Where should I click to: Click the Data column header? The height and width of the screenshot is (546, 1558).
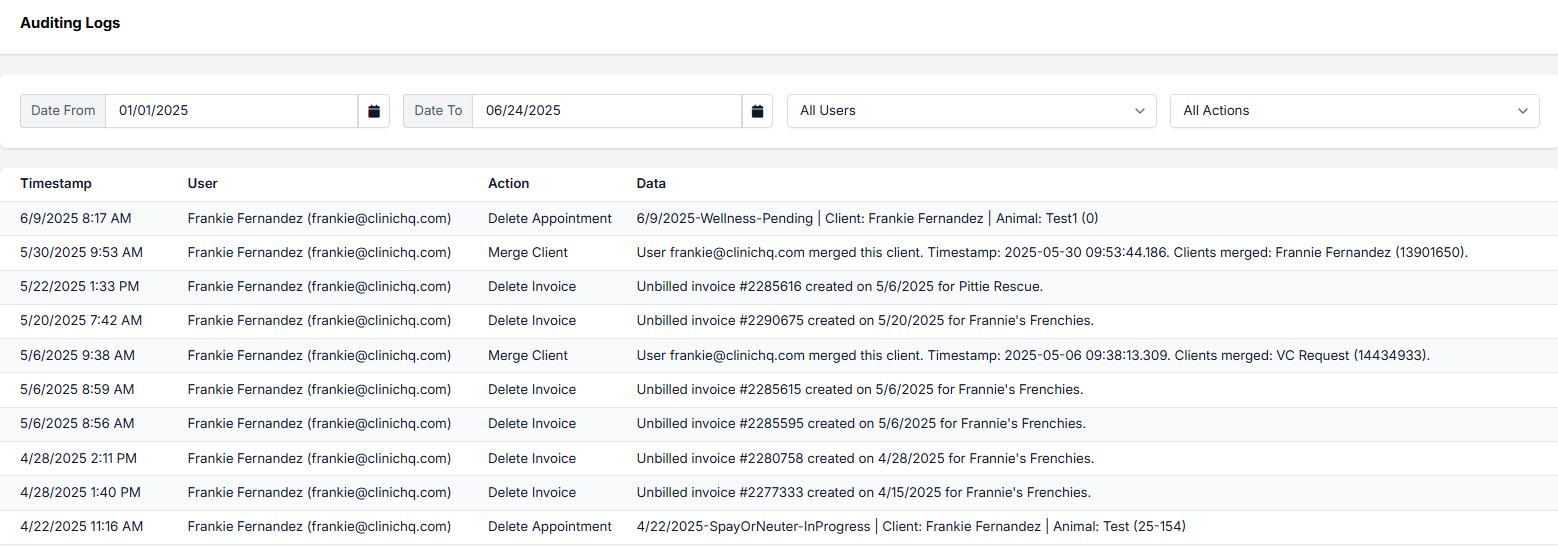pyautogui.click(x=651, y=184)
